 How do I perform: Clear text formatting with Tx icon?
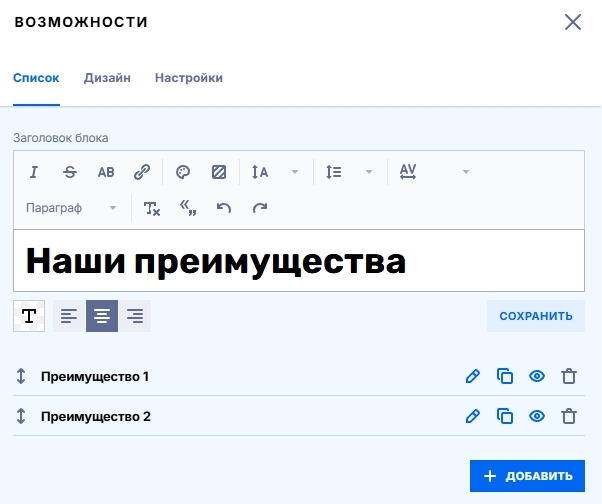point(152,208)
